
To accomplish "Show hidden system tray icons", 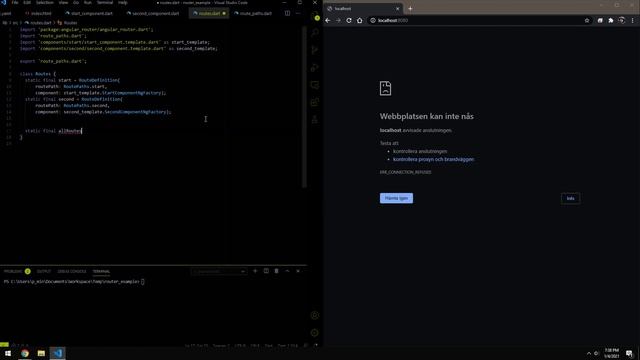I will click(x=589, y=353).
